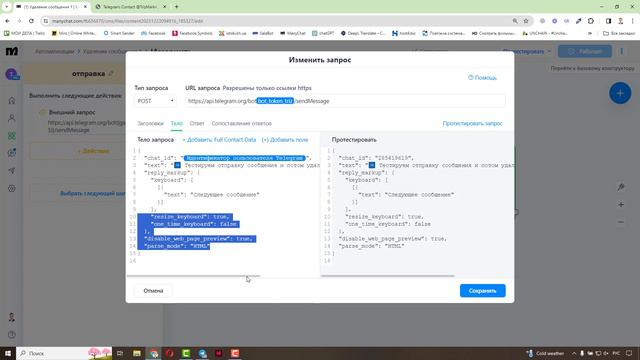Click Добавить Full Contact Data link
The height and width of the screenshot is (360, 640).
pyautogui.click(x=219, y=140)
